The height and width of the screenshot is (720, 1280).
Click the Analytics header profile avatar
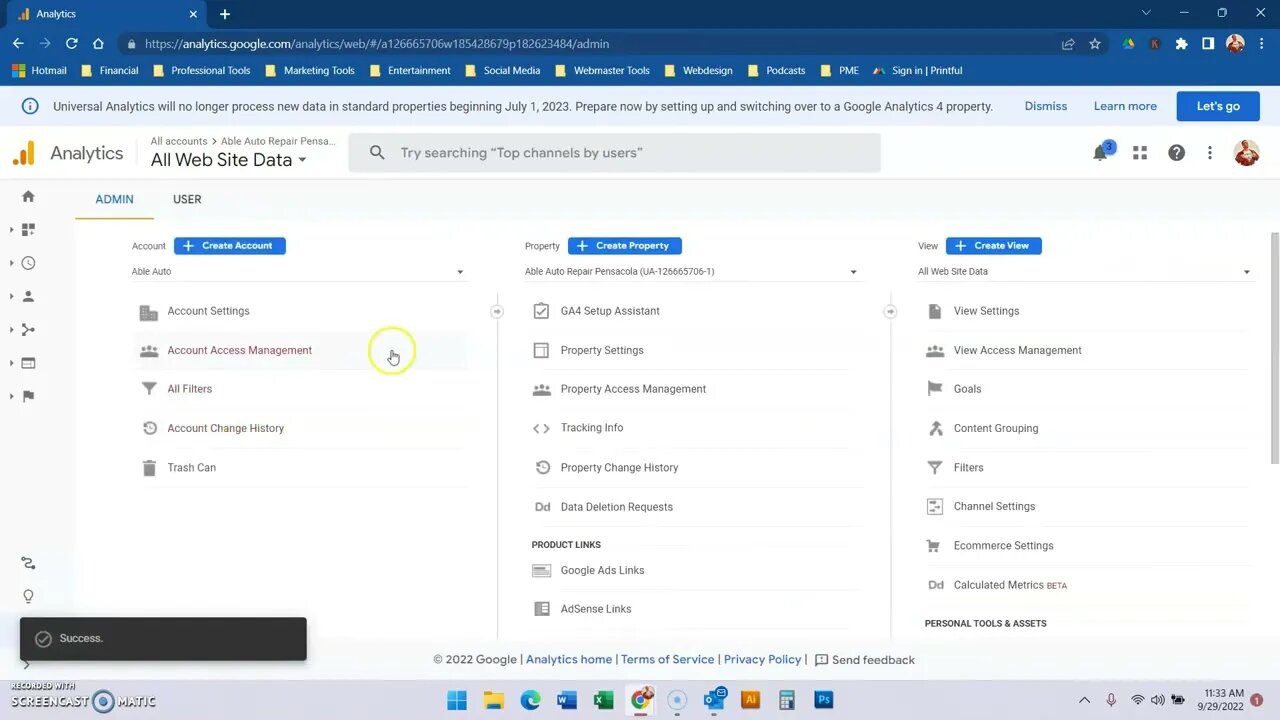(1246, 153)
